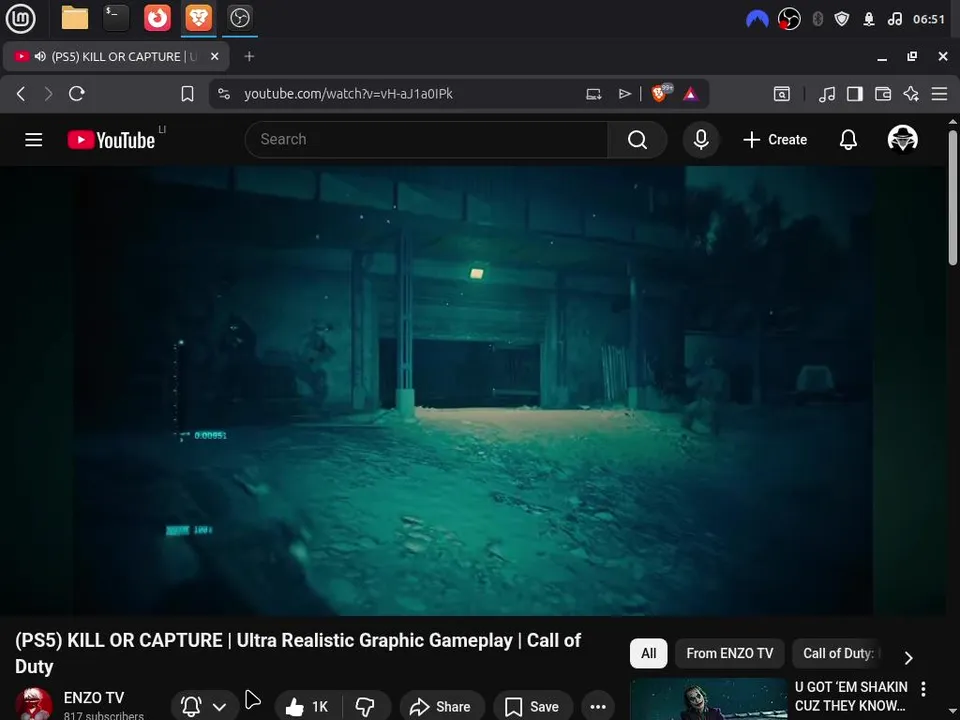This screenshot has width=960, height=720.
Task: Dislike the video
Action: [x=366, y=706]
